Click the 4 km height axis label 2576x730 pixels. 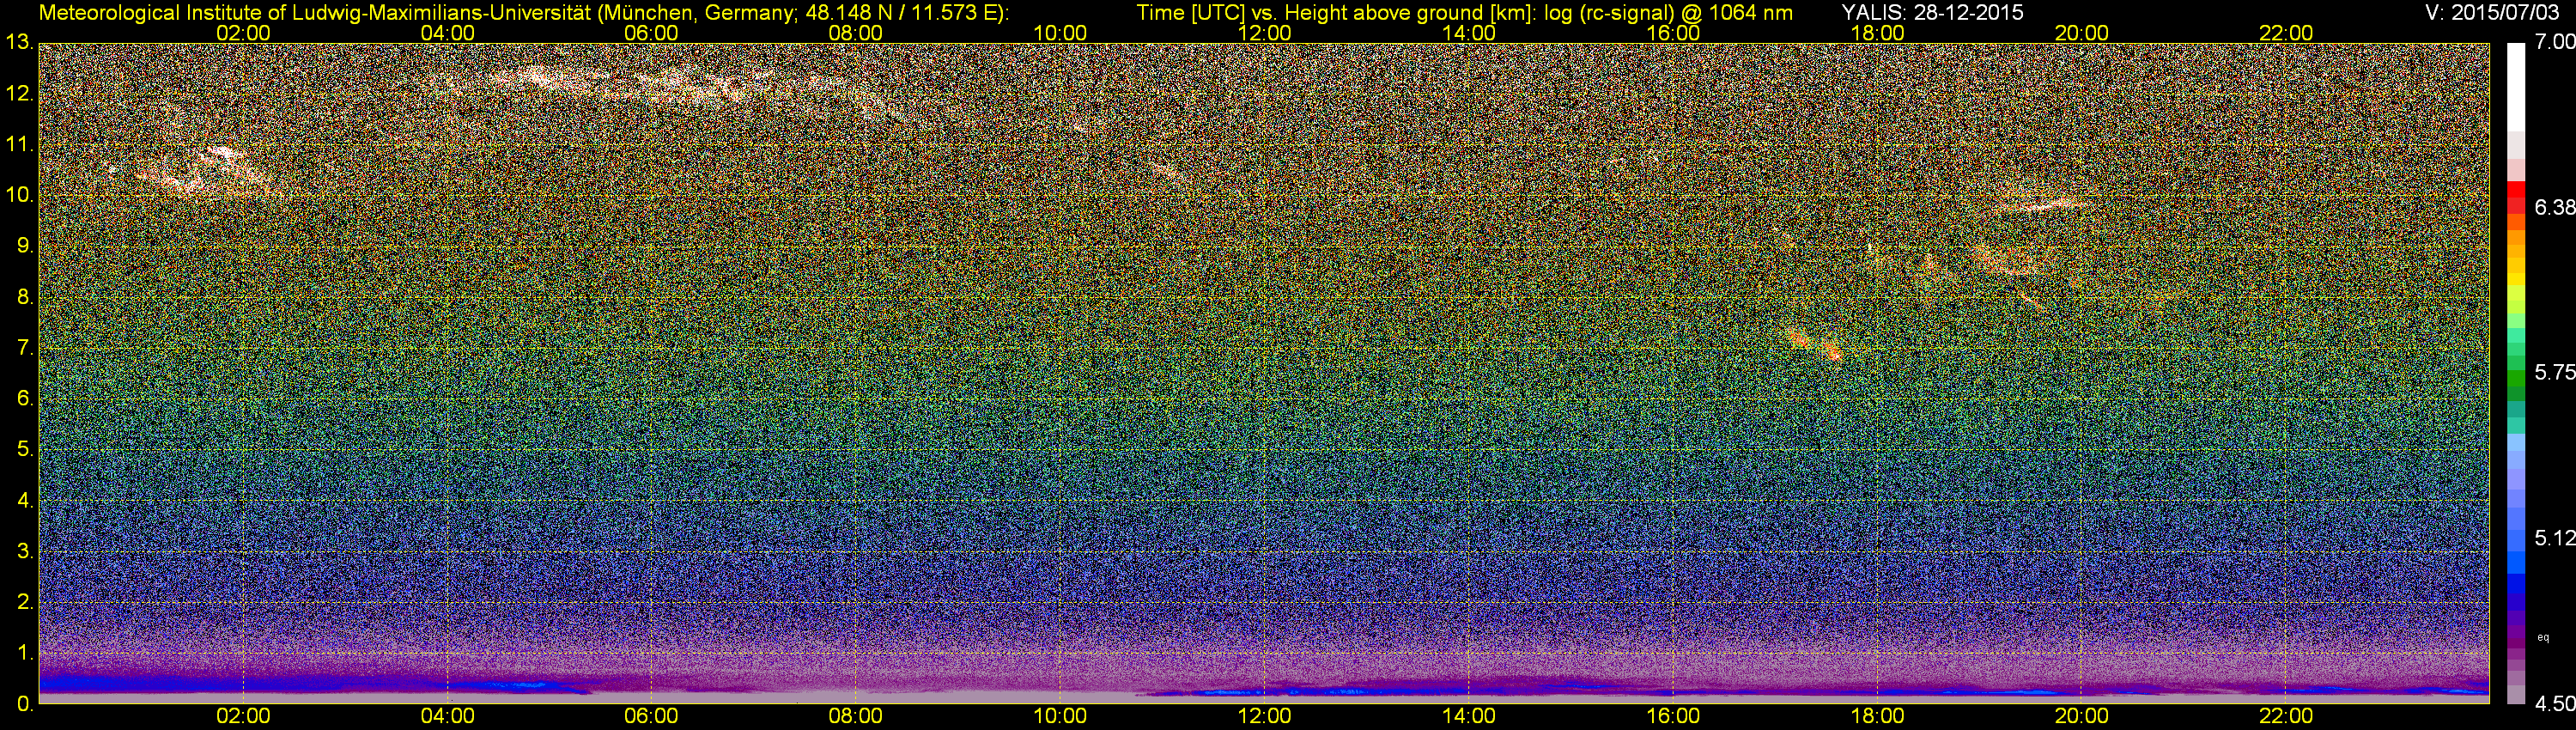(x=24, y=500)
